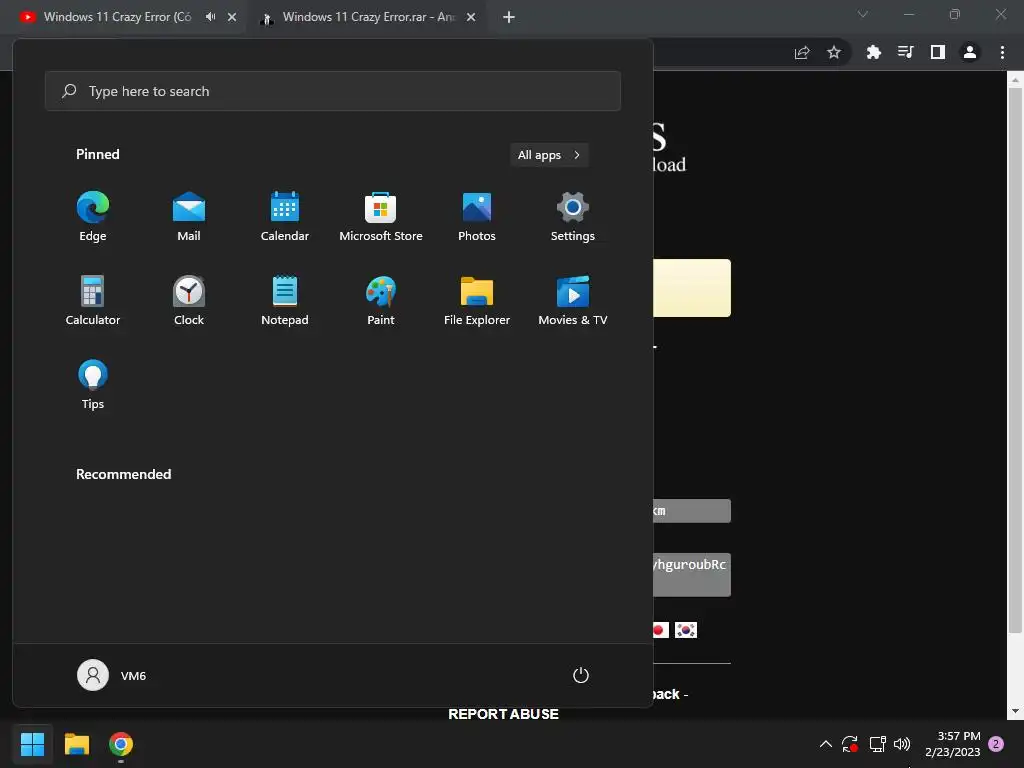
Task: Open network status tray icon
Action: (877, 744)
